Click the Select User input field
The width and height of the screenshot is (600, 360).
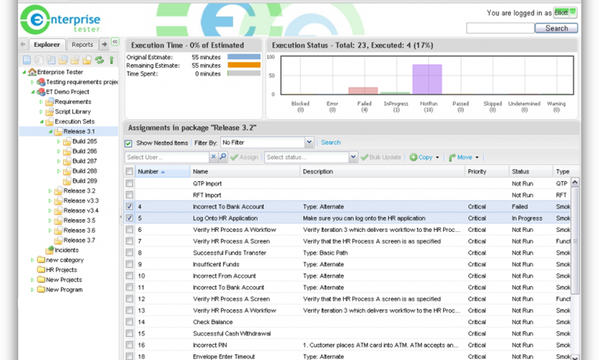[167, 157]
